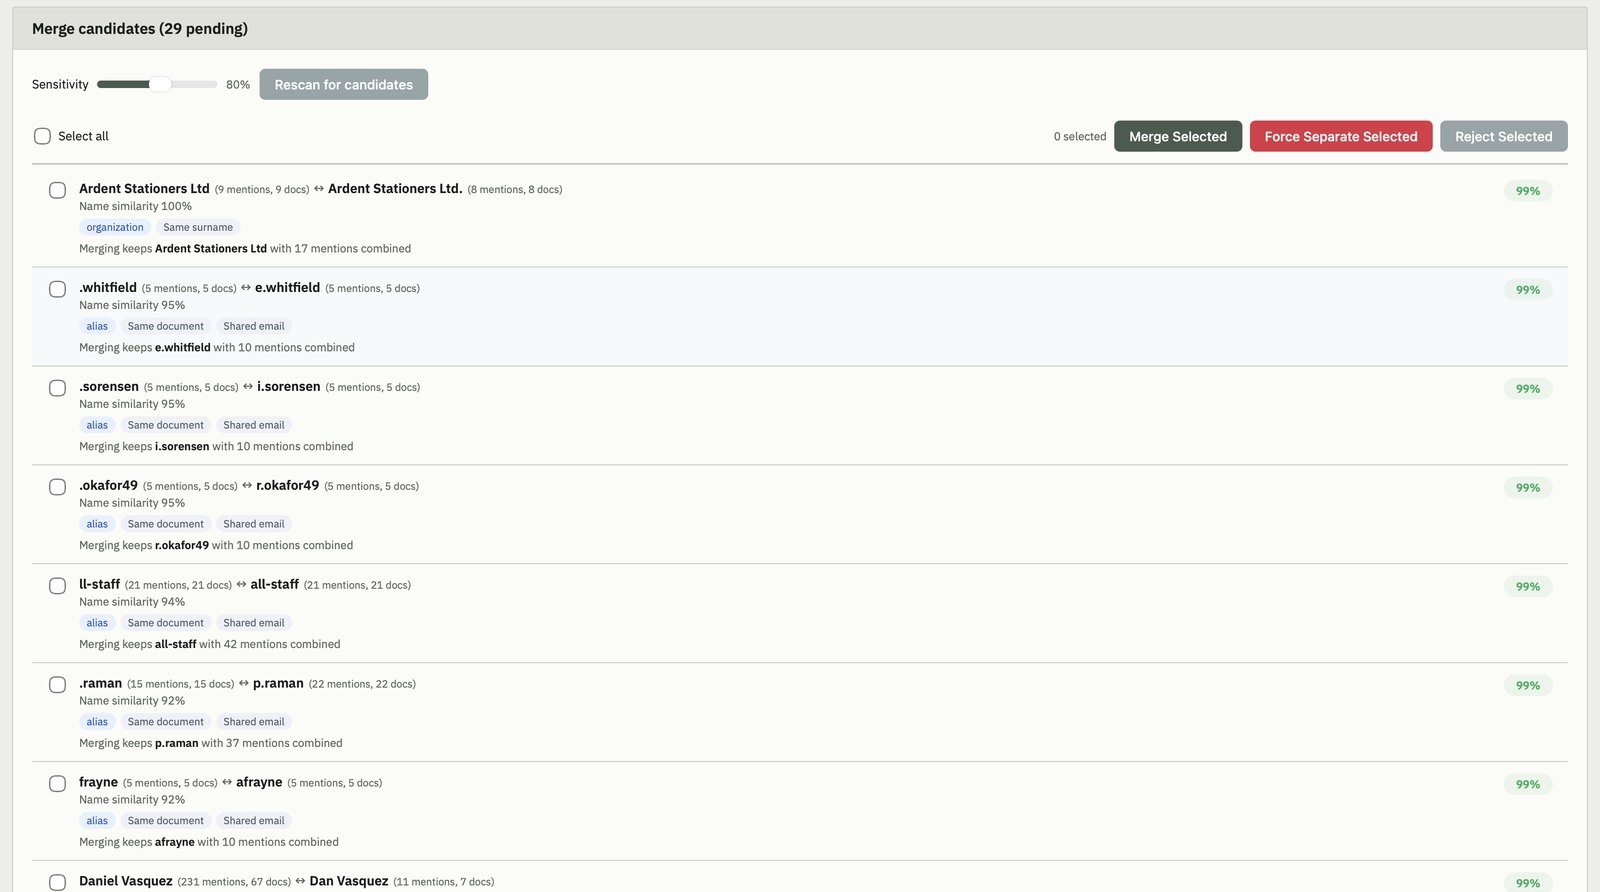Click 'Merging keeps all-staff with 42 mentions combined'

(210, 645)
